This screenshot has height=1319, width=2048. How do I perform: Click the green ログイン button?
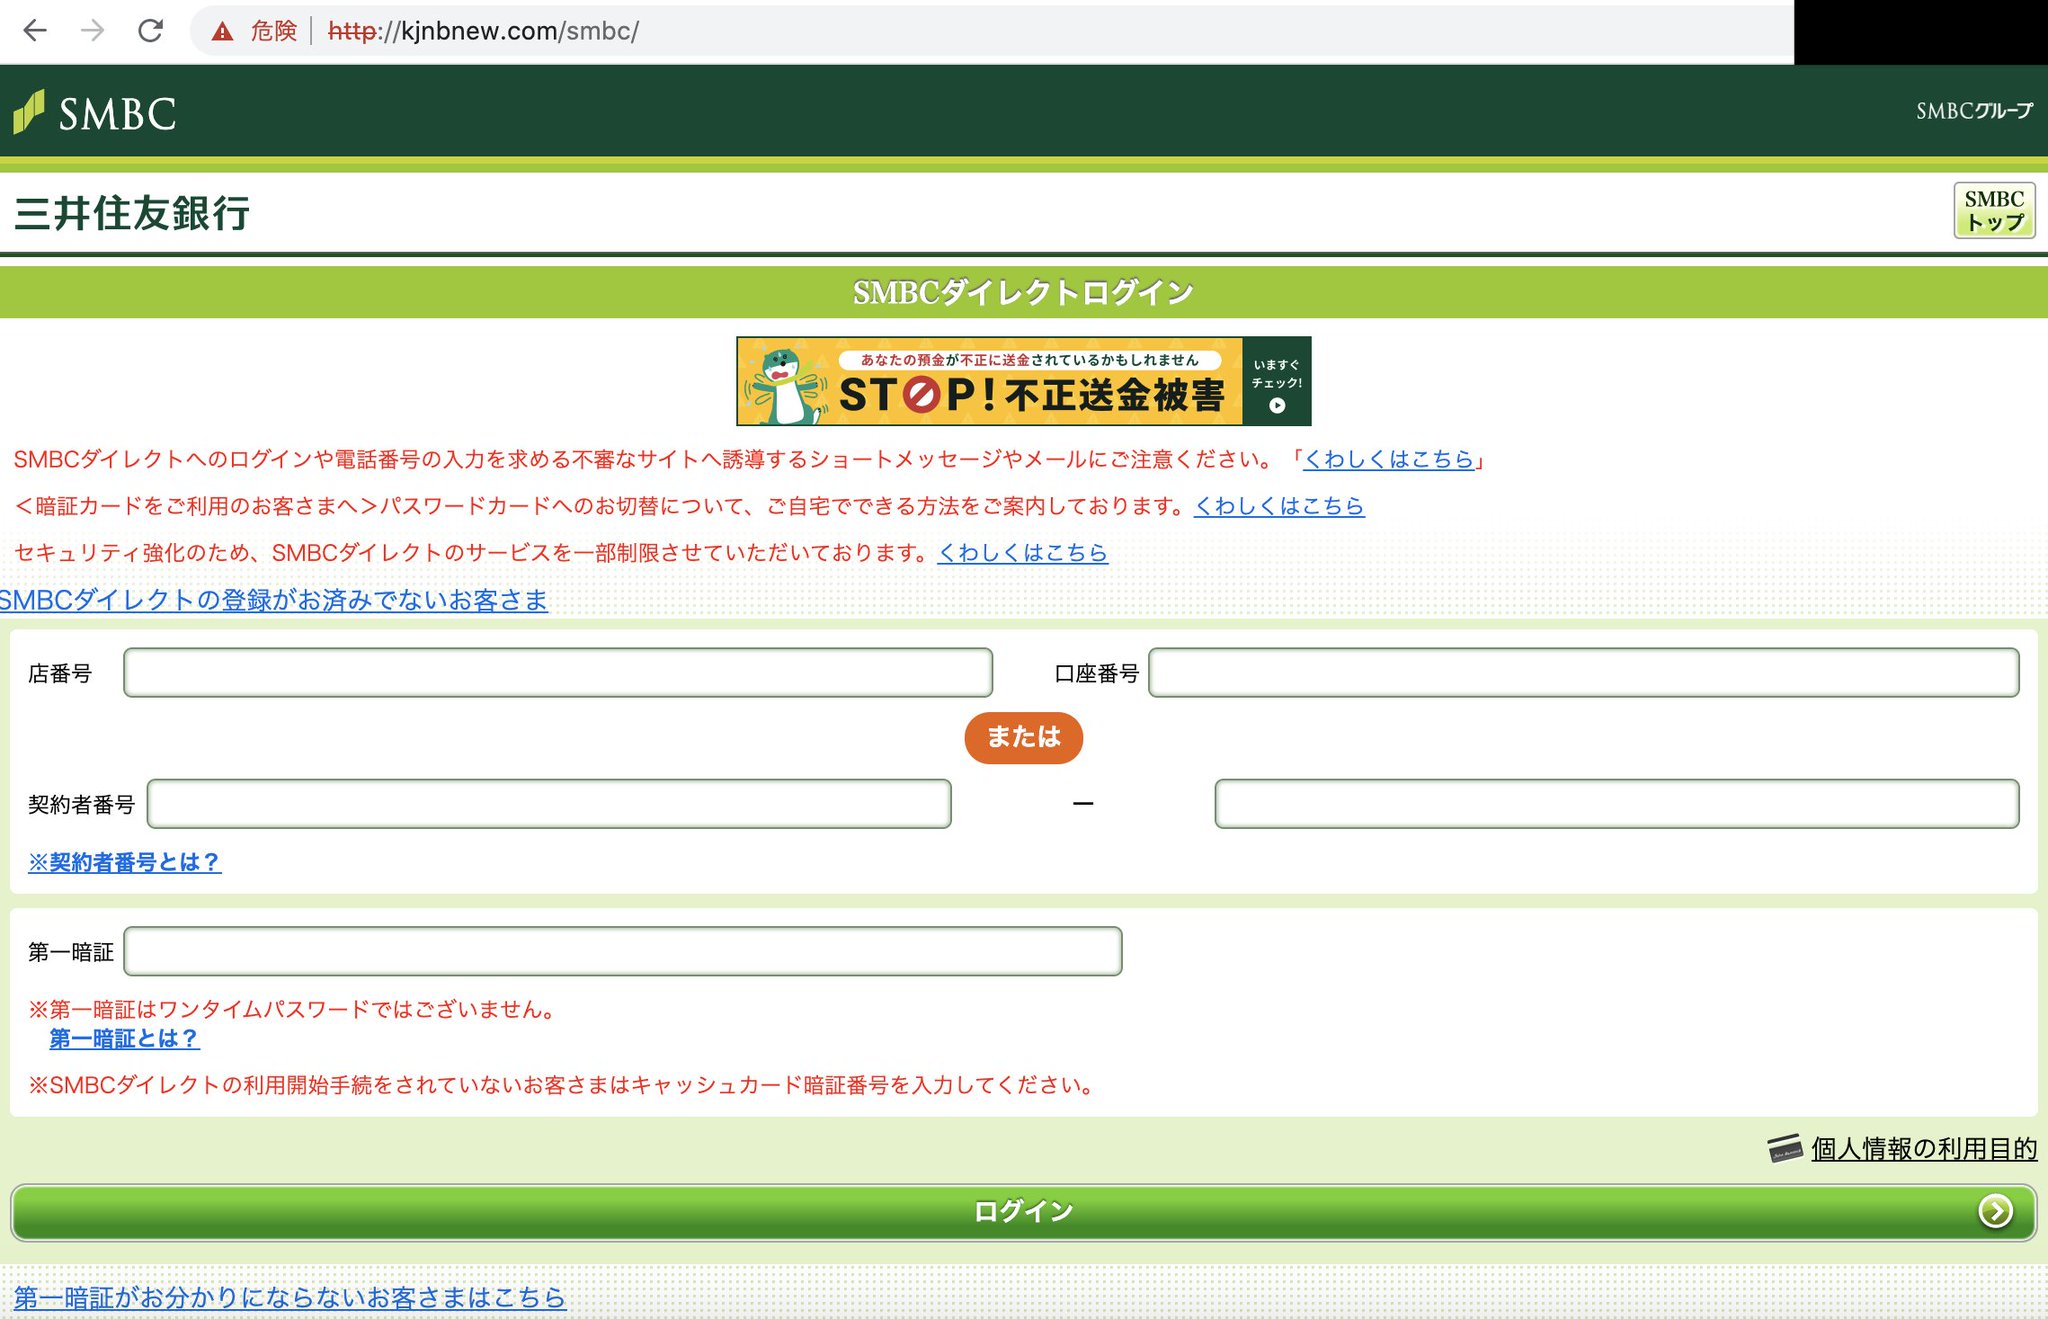(x=1023, y=1212)
